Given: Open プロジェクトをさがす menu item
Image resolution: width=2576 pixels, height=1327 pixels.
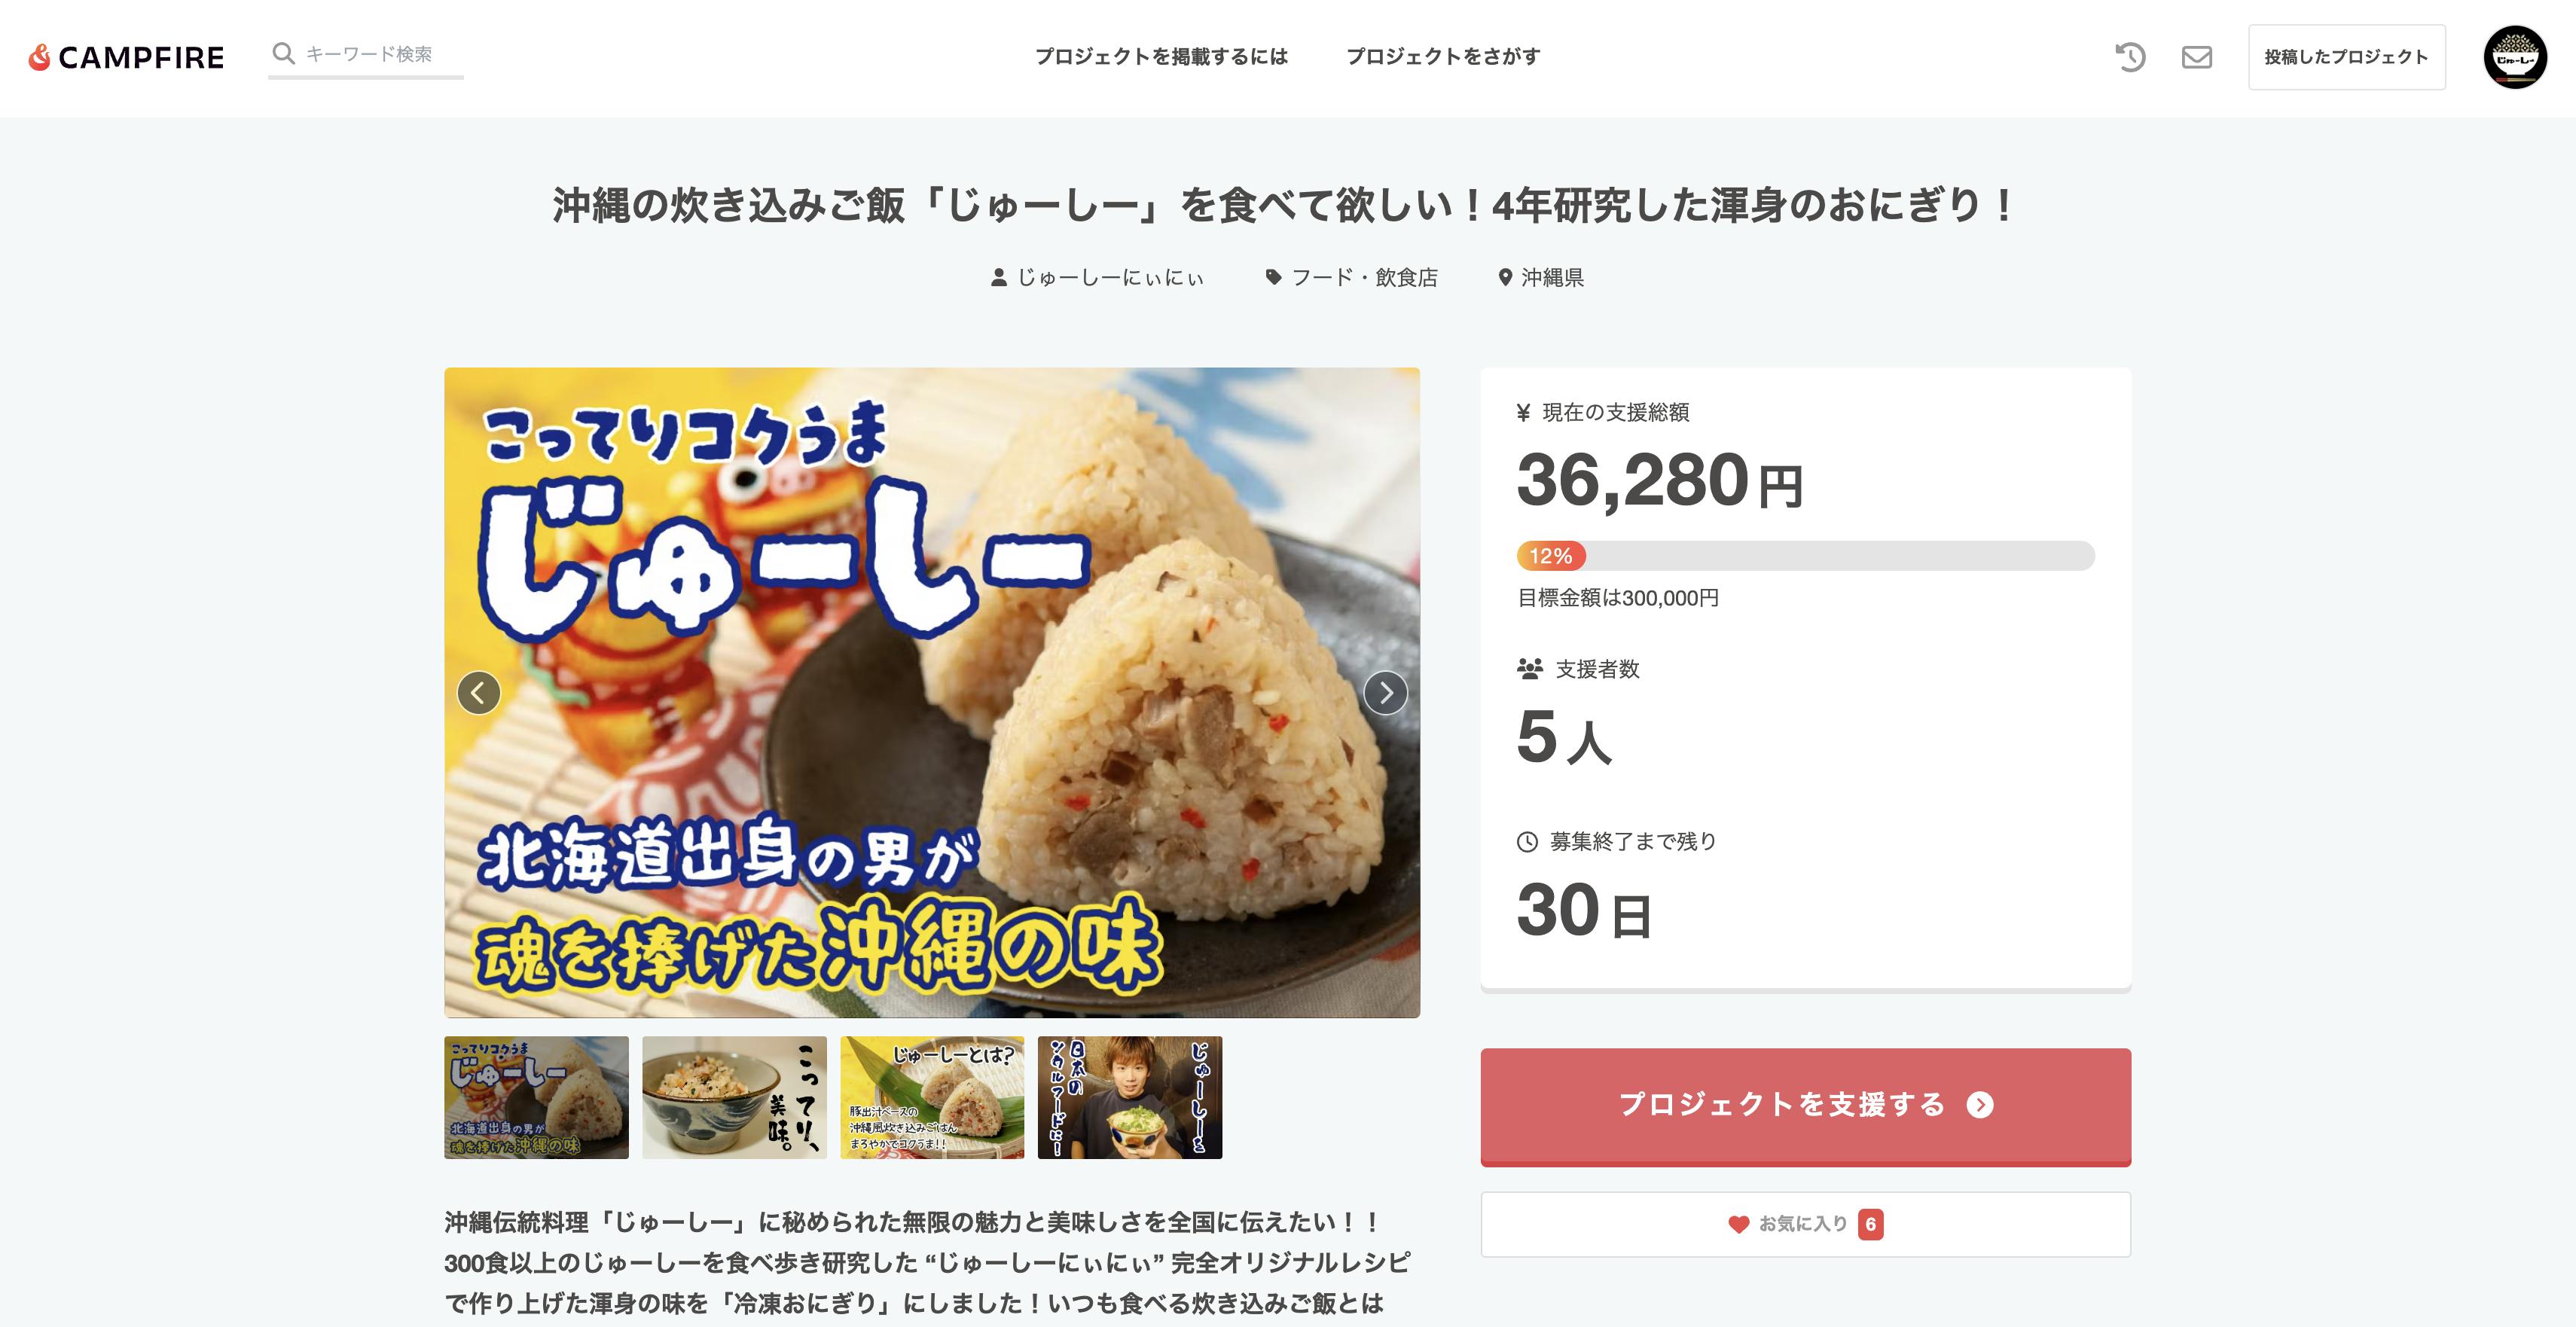Looking at the screenshot, I should [1443, 57].
